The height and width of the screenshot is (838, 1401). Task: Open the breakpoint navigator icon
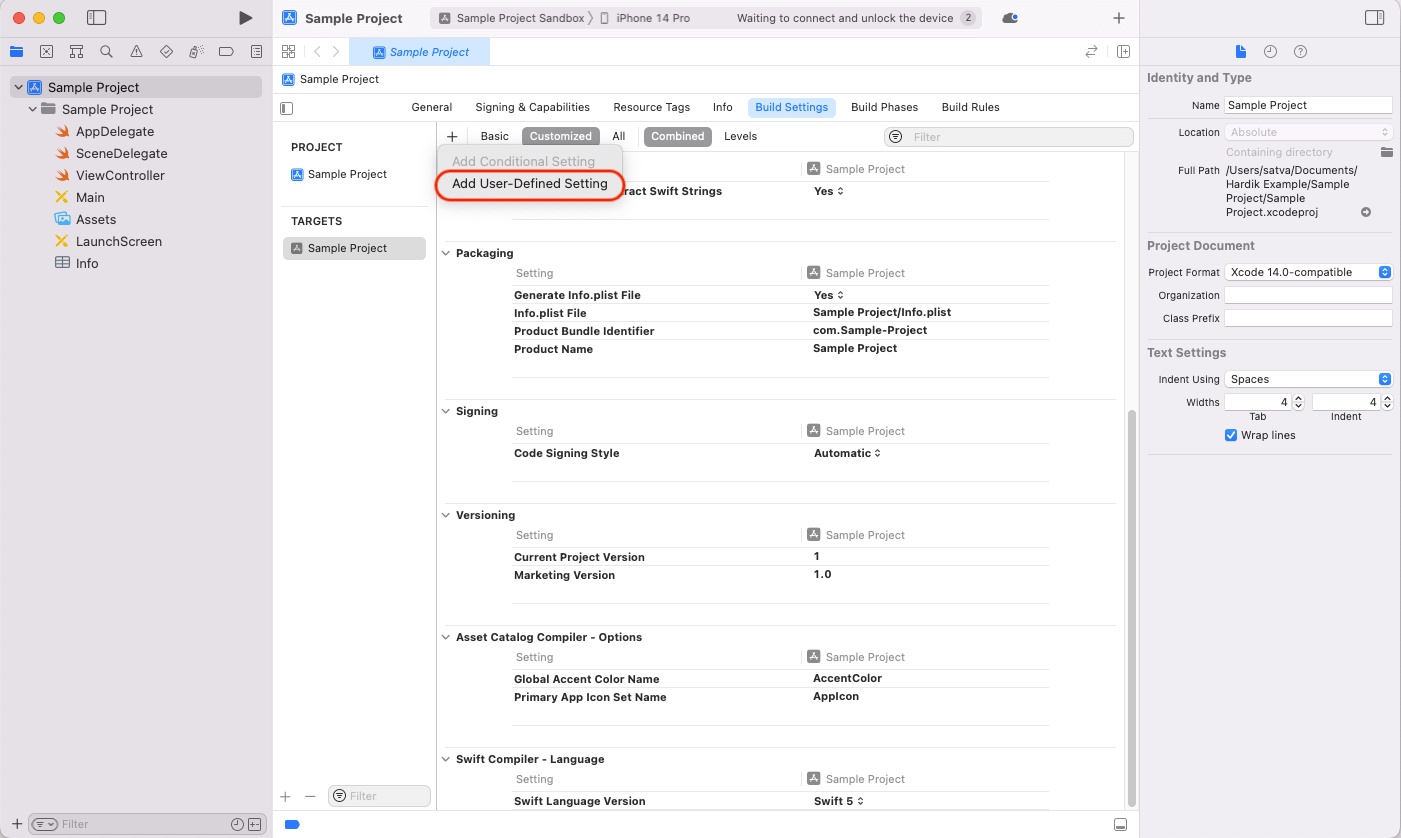coord(226,51)
